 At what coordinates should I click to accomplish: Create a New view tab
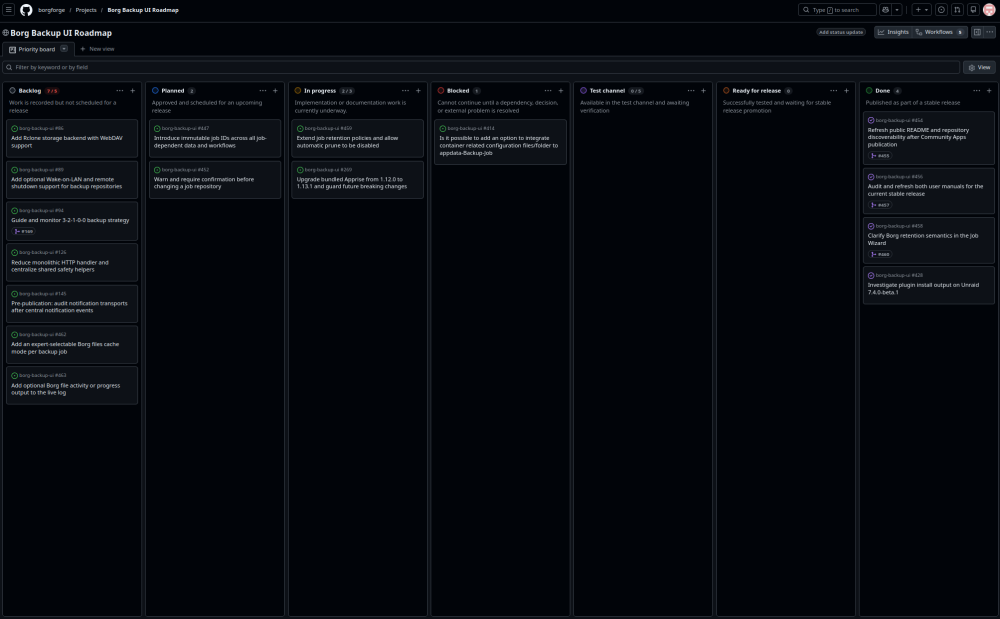click(97, 48)
